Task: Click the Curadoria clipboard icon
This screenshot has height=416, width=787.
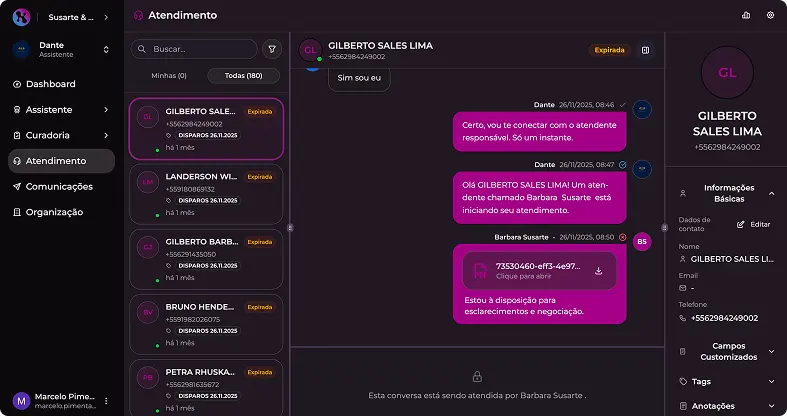Action: [x=17, y=135]
